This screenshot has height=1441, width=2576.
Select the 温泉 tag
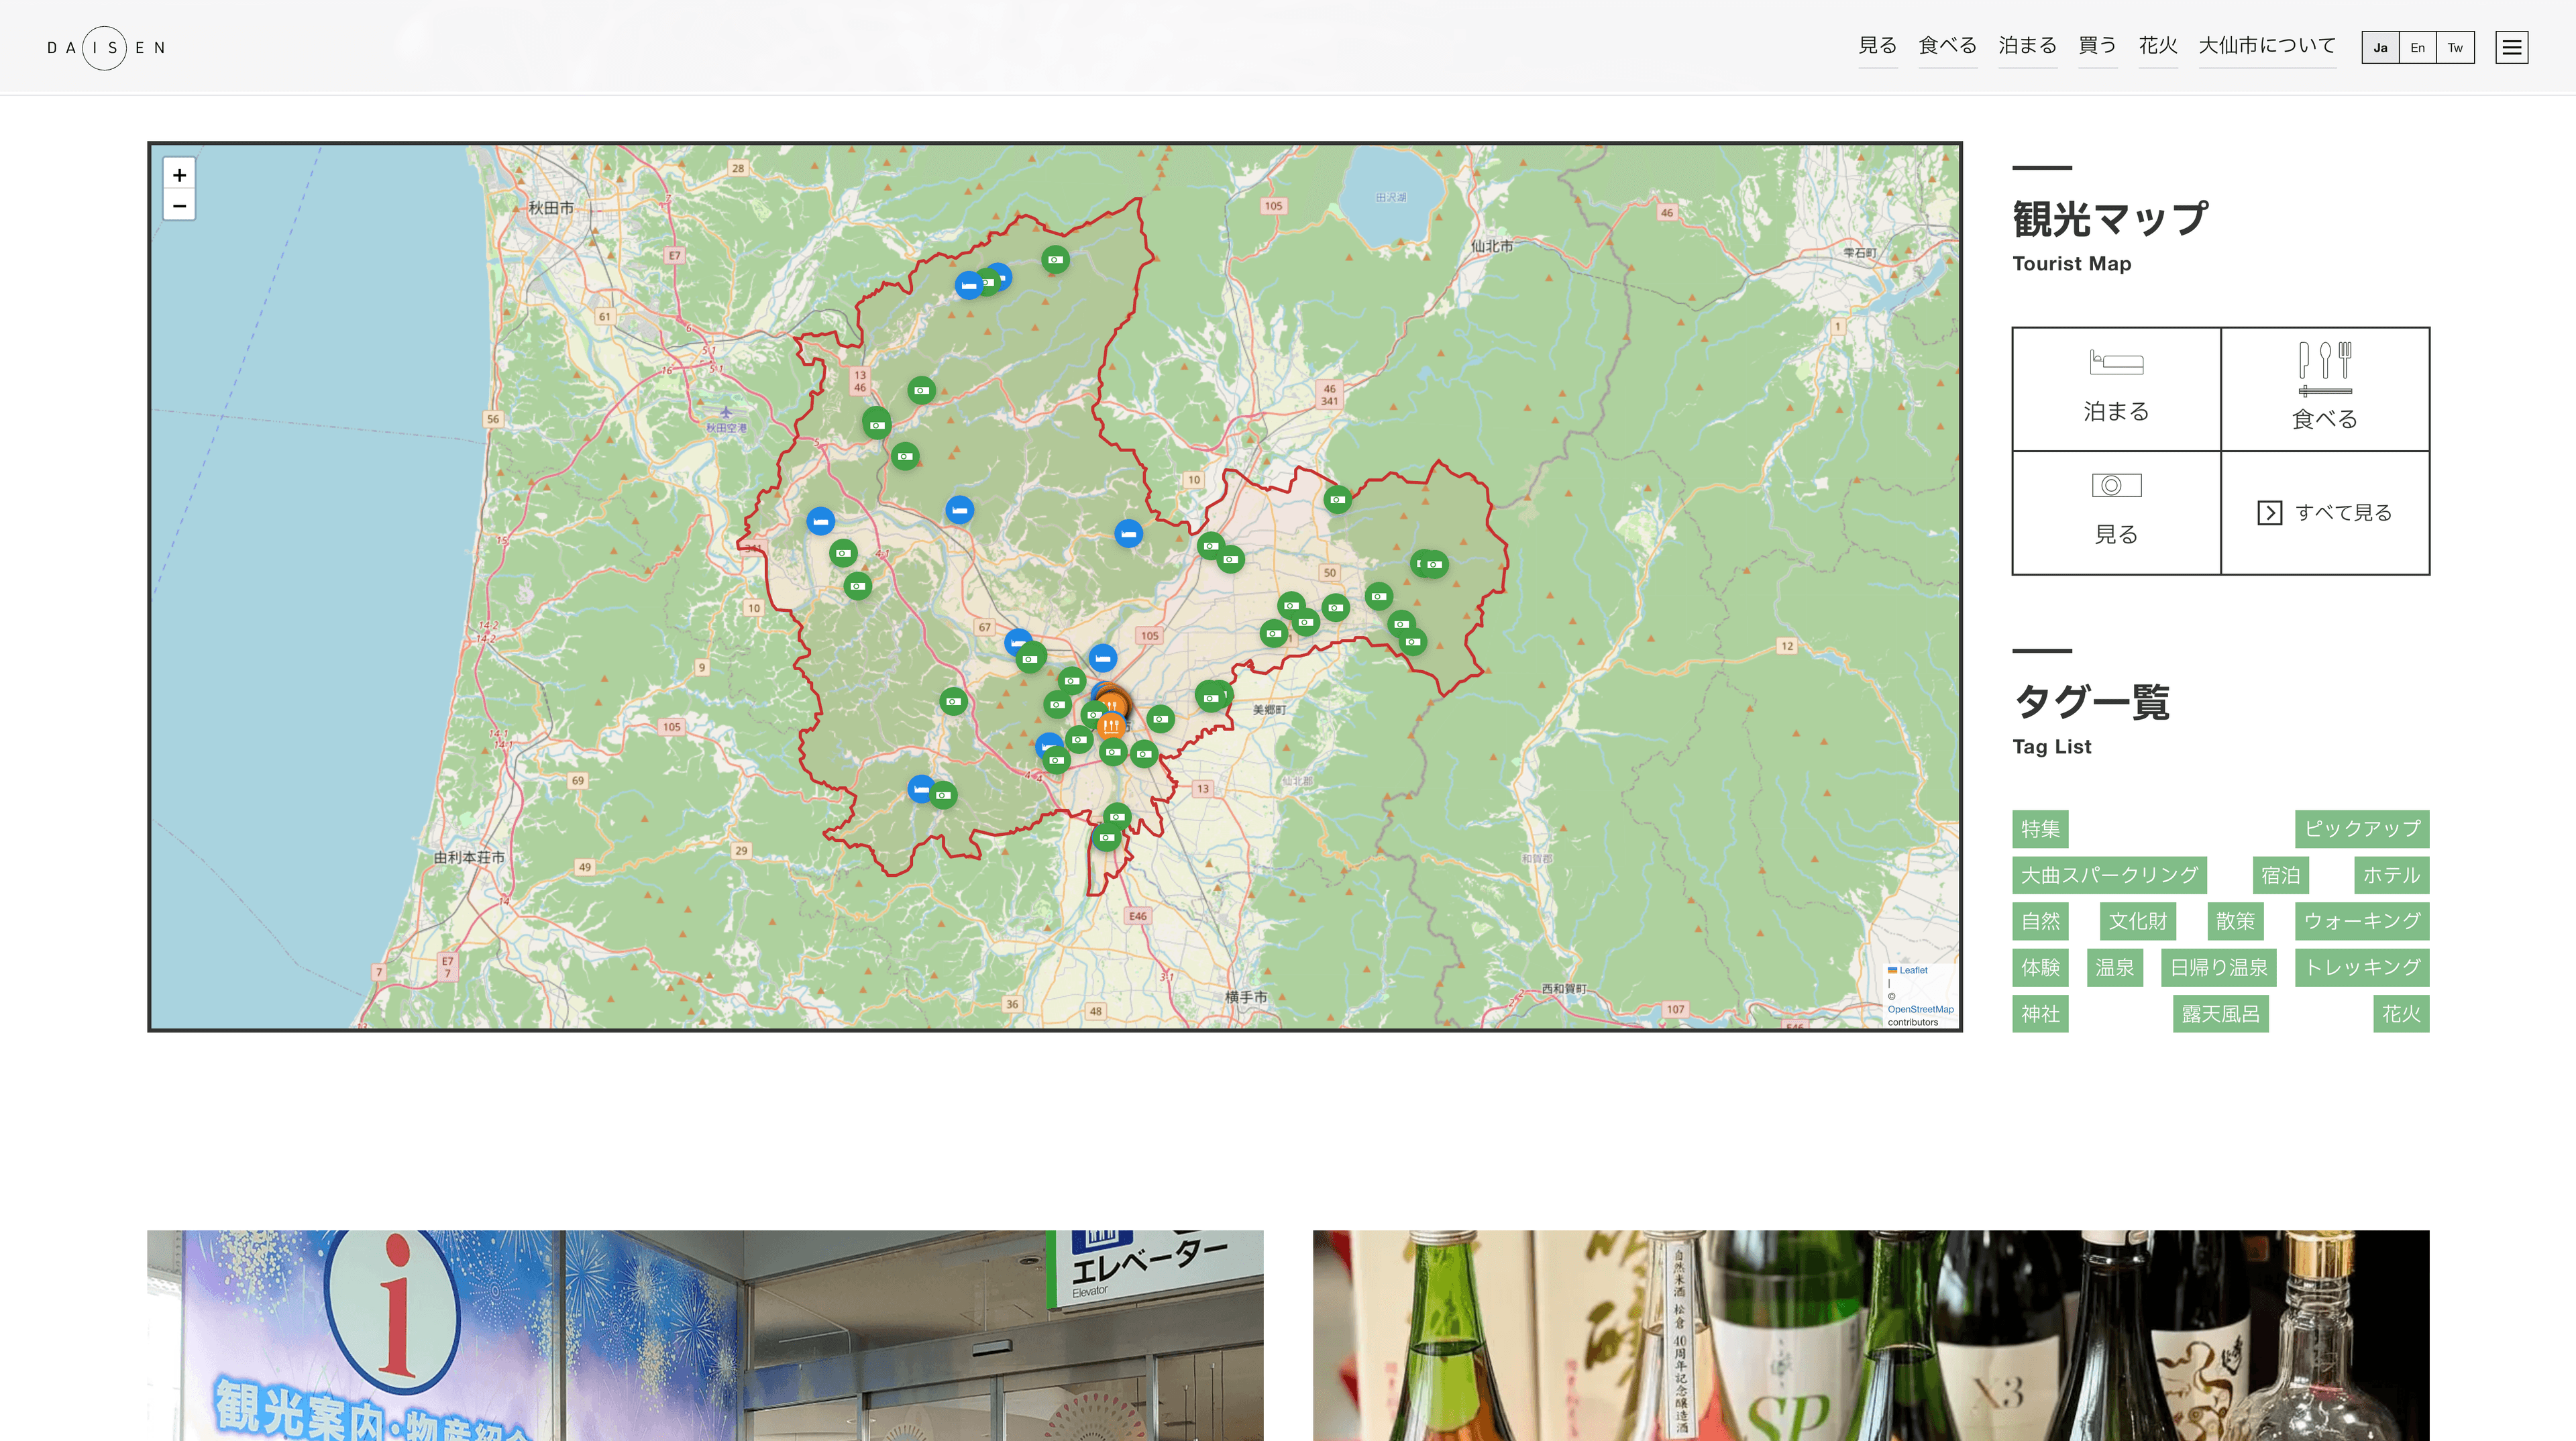click(x=2115, y=968)
